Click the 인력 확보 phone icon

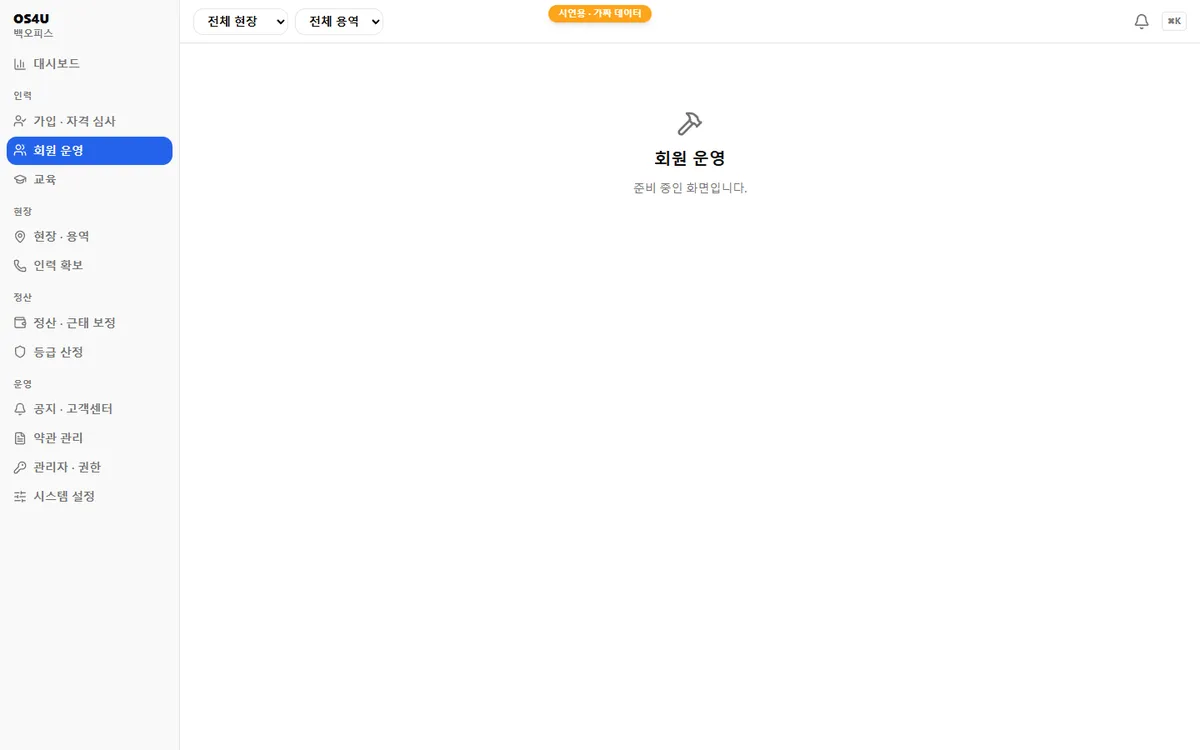click(x=20, y=266)
